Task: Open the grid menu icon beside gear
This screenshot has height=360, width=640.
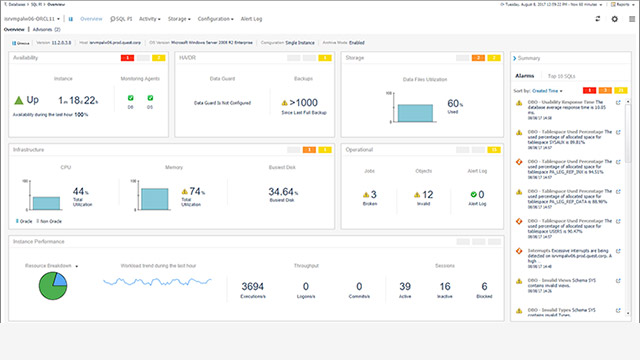Action: [632, 19]
